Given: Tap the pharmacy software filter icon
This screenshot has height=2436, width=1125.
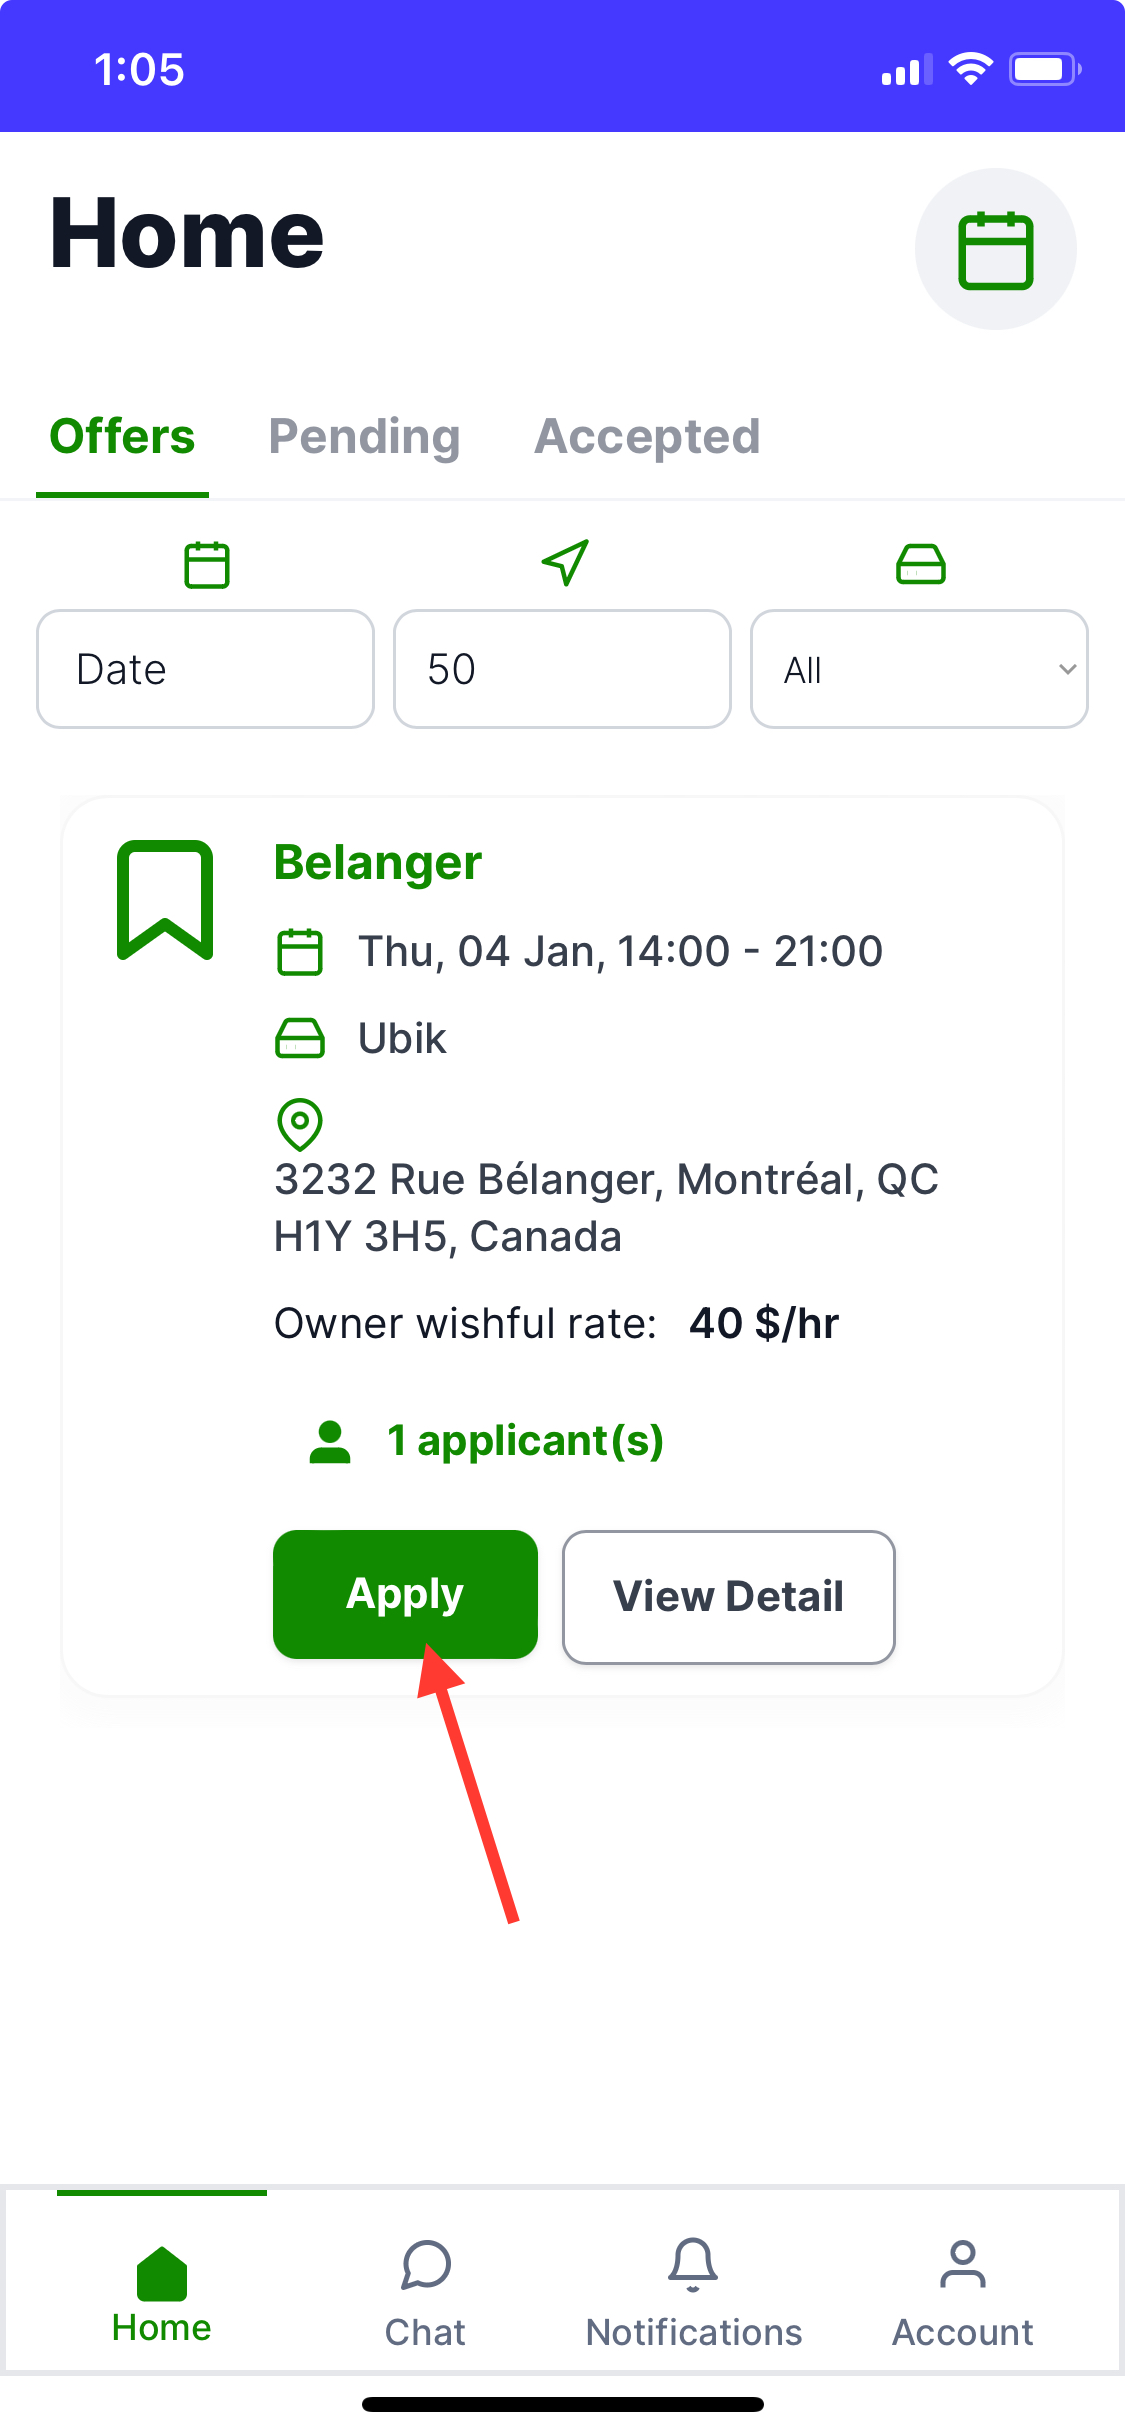Looking at the screenshot, I should (920, 564).
